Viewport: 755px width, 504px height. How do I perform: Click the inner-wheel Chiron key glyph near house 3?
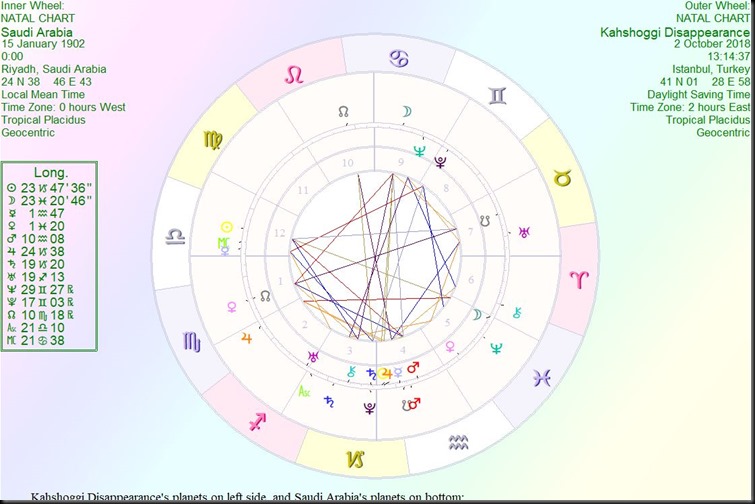point(351,371)
